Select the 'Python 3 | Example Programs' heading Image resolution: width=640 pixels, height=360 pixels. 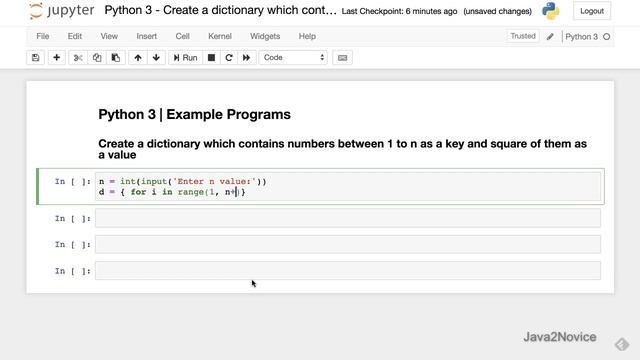pyautogui.click(x=194, y=114)
